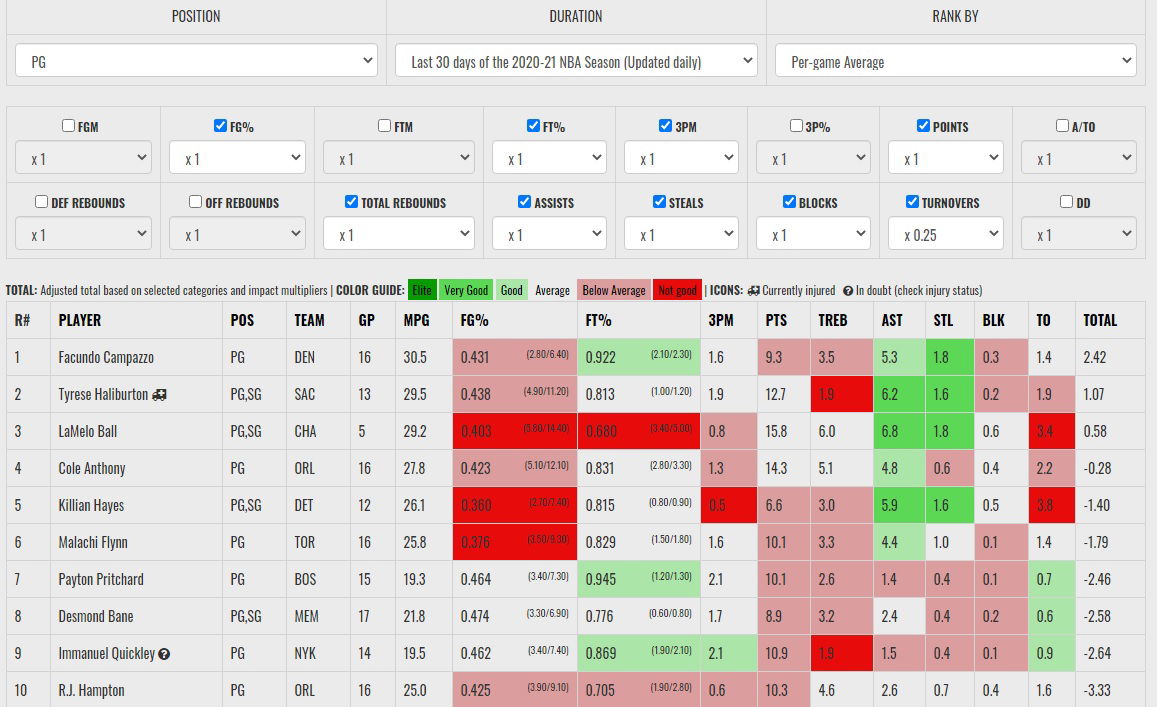This screenshot has width=1157, height=707.
Task: Open Payton Pritchard's player link
Action: [101, 579]
